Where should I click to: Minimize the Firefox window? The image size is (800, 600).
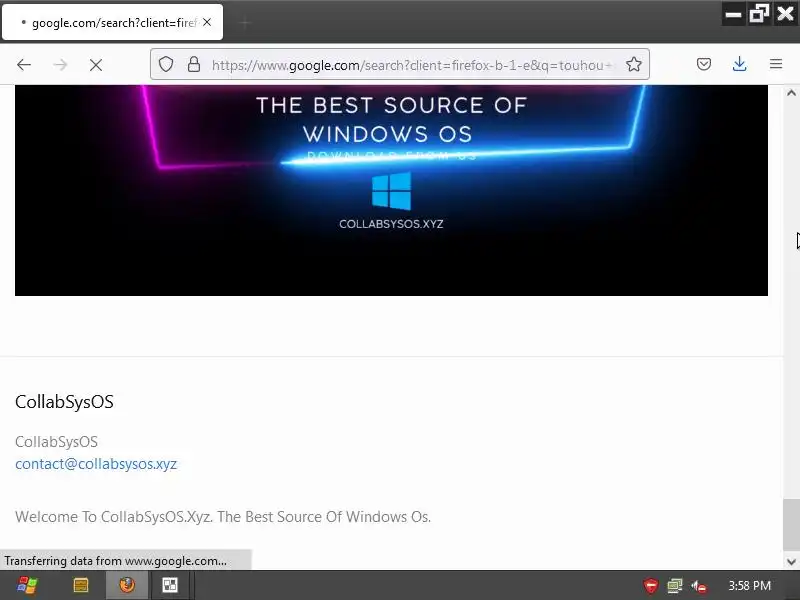click(x=733, y=14)
